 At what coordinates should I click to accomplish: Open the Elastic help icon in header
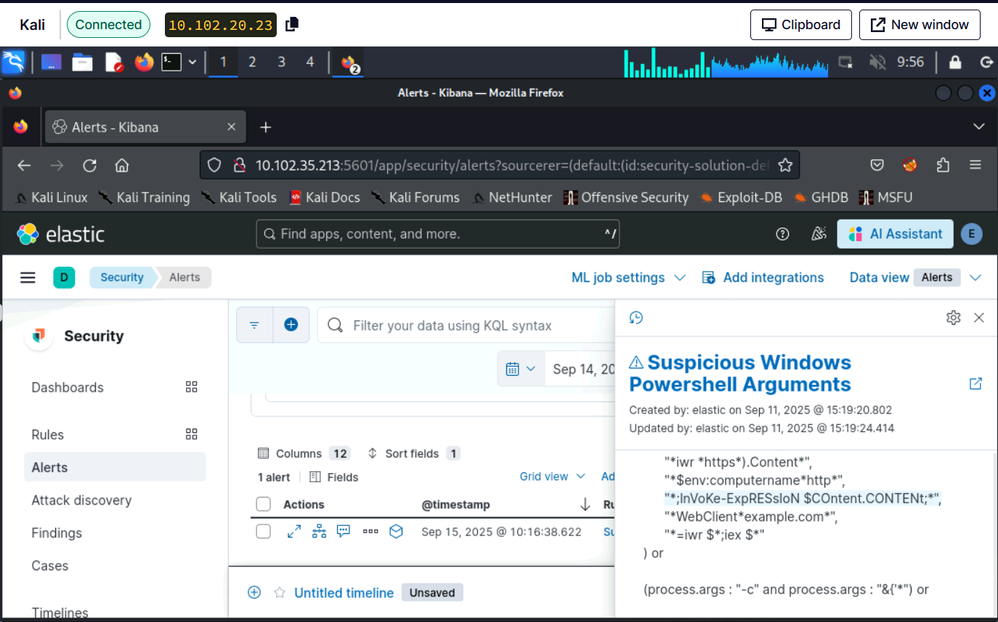coord(783,234)
